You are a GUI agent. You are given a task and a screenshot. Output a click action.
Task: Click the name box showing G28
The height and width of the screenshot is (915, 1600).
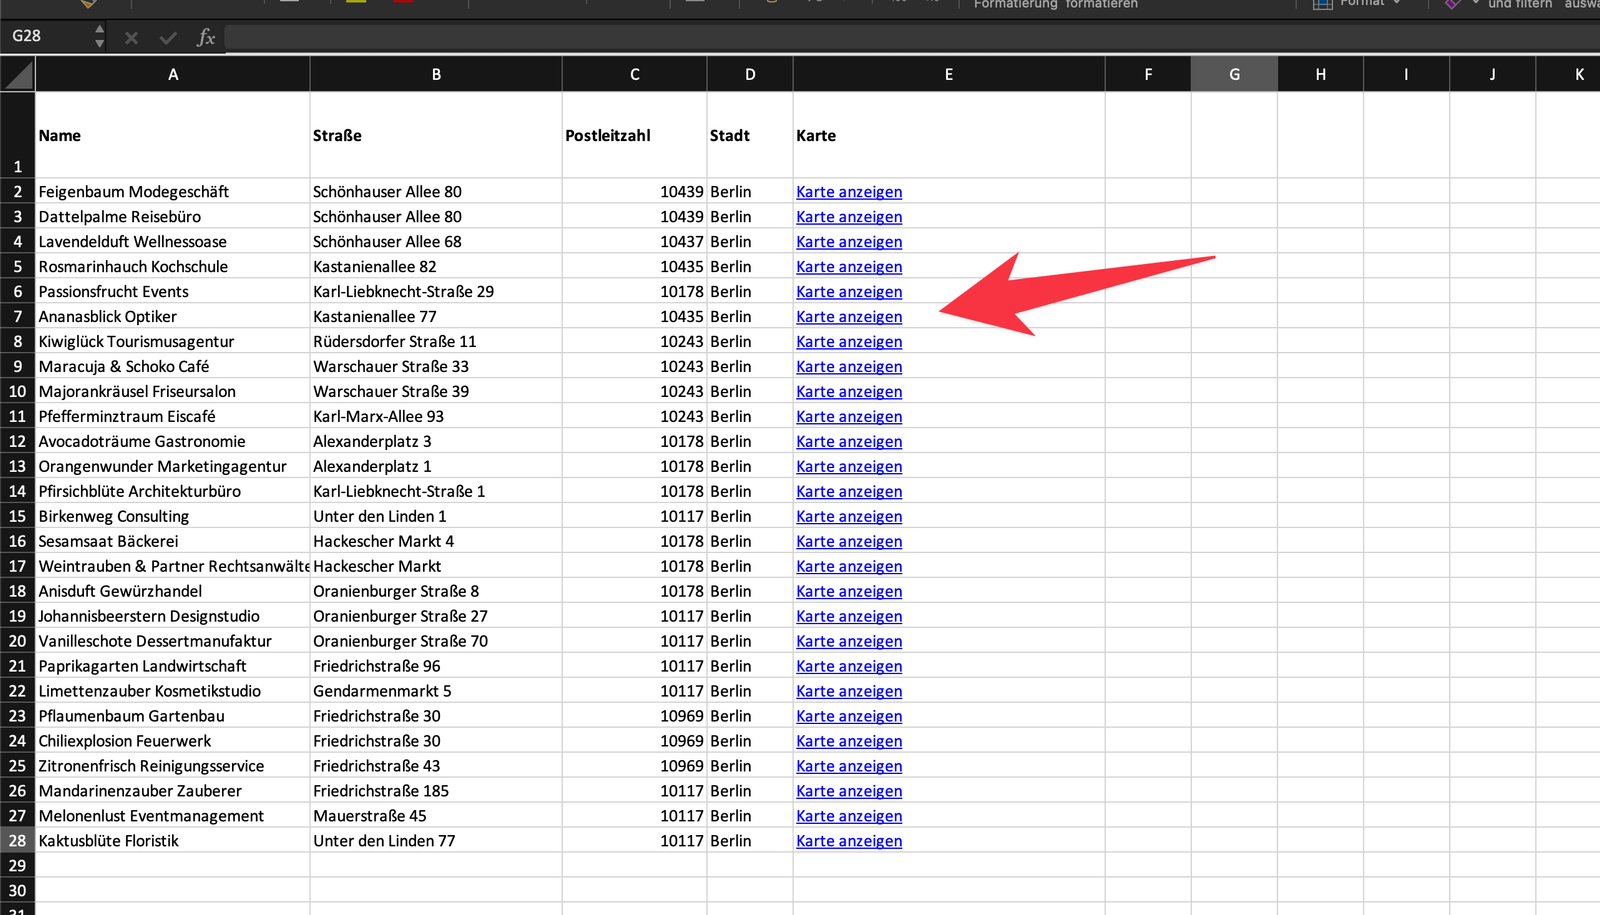47,36
